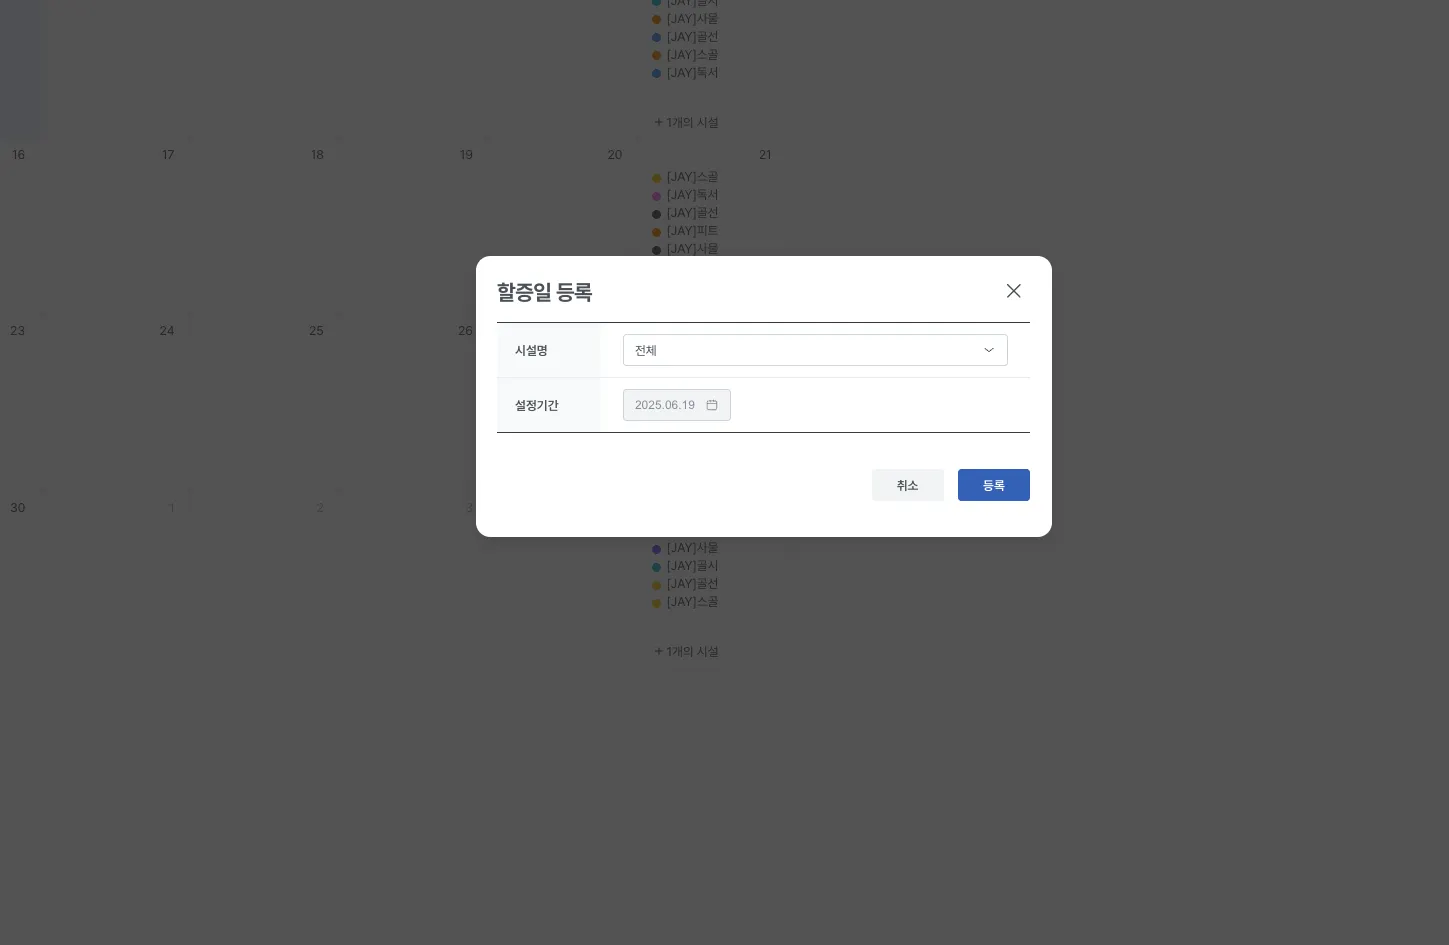Close the 할증일 등록 dialog with X
1449x945 pixels.
tap(1013, 291)
